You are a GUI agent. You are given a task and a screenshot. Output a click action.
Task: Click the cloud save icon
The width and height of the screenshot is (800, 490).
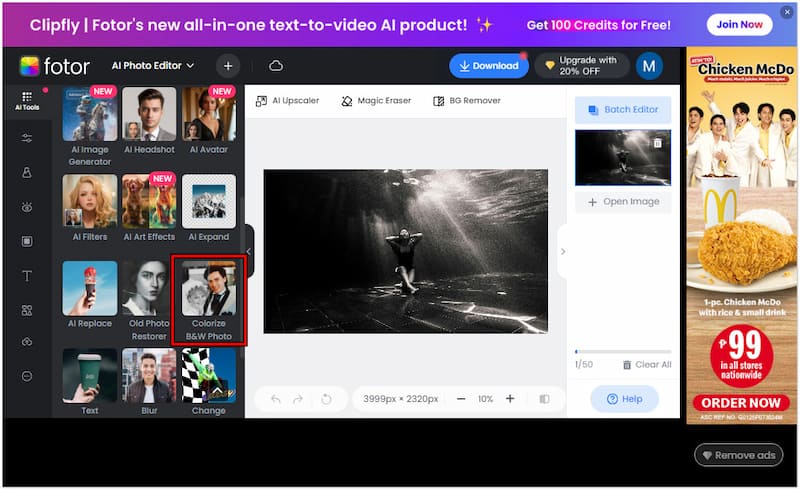[x=276, y=66]
